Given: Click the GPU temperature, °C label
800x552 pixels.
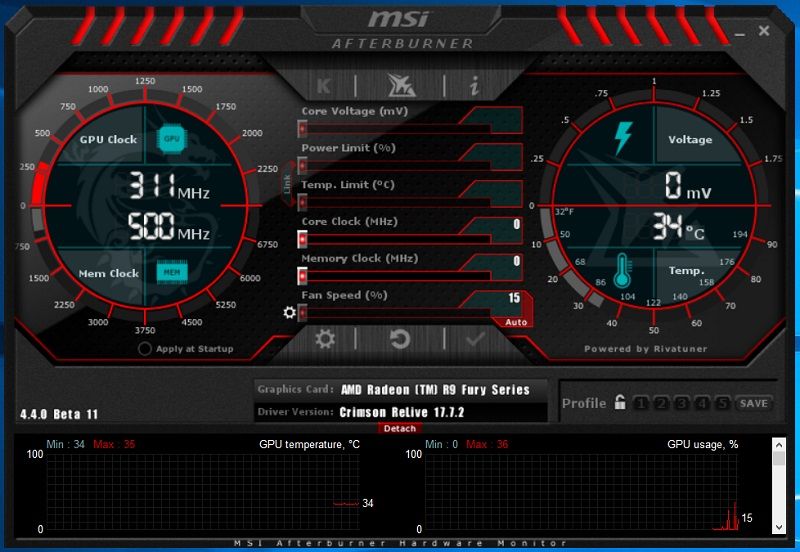Looking at the screenshot, I should (x=309, y=444).
